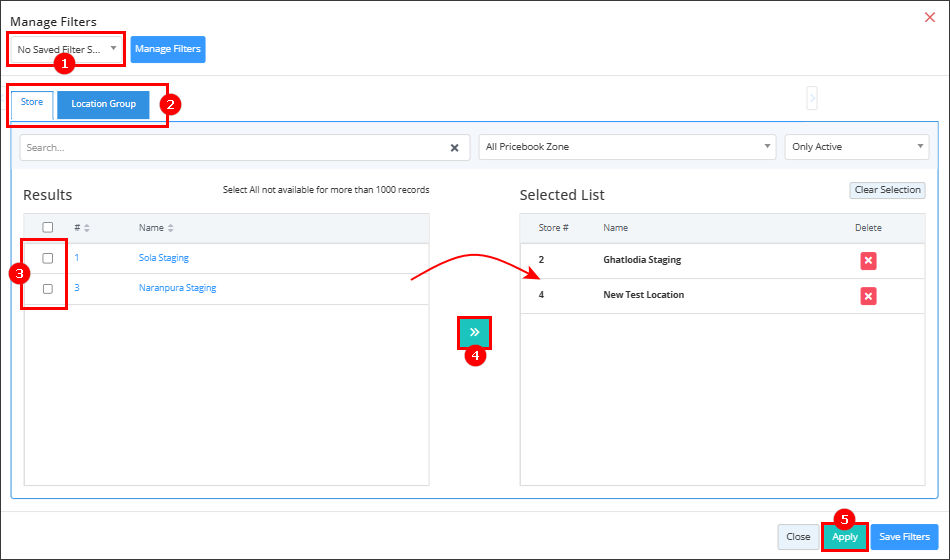Toggle the select-all header checkbox
950x560 pixels.
point(48,227)
